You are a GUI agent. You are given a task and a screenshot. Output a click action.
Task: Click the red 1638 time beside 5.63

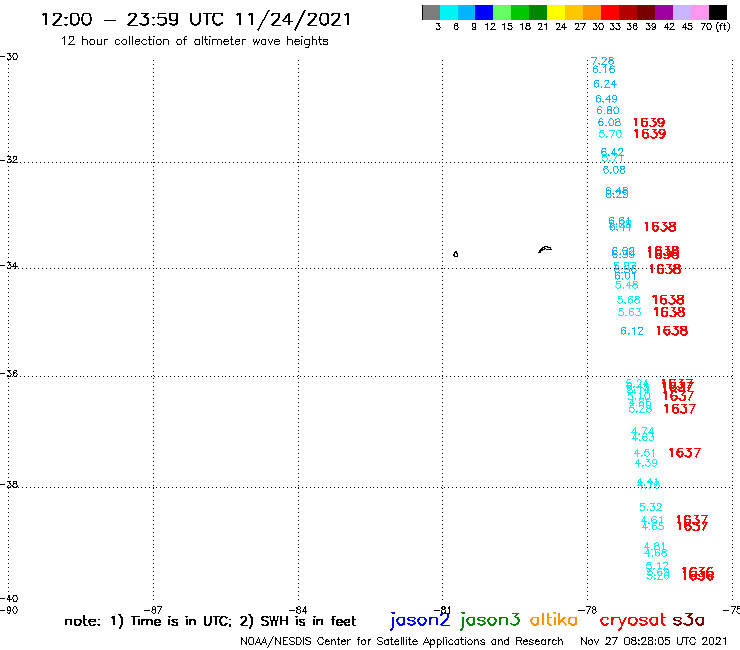pos(669,312)
